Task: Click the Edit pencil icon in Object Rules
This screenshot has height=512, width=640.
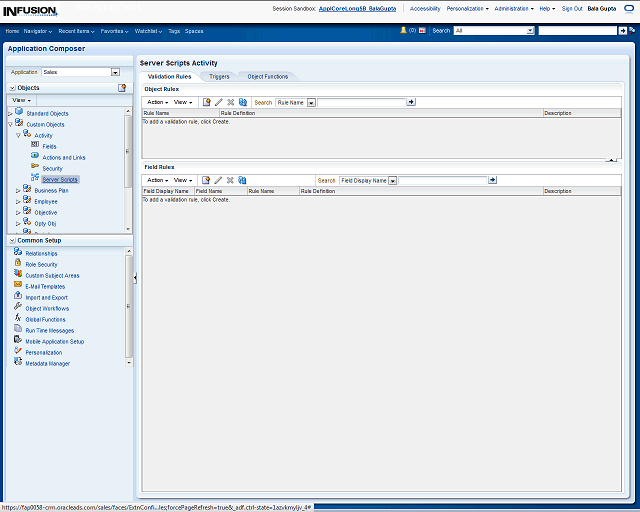Action: (218, 102)
